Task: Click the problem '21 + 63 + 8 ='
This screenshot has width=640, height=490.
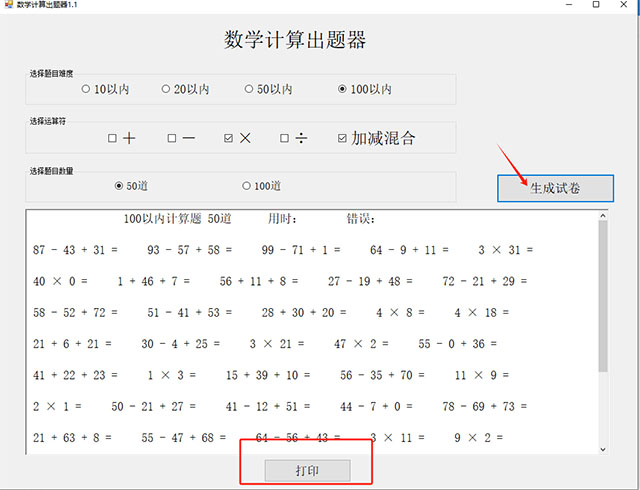Action: [72, 438]
